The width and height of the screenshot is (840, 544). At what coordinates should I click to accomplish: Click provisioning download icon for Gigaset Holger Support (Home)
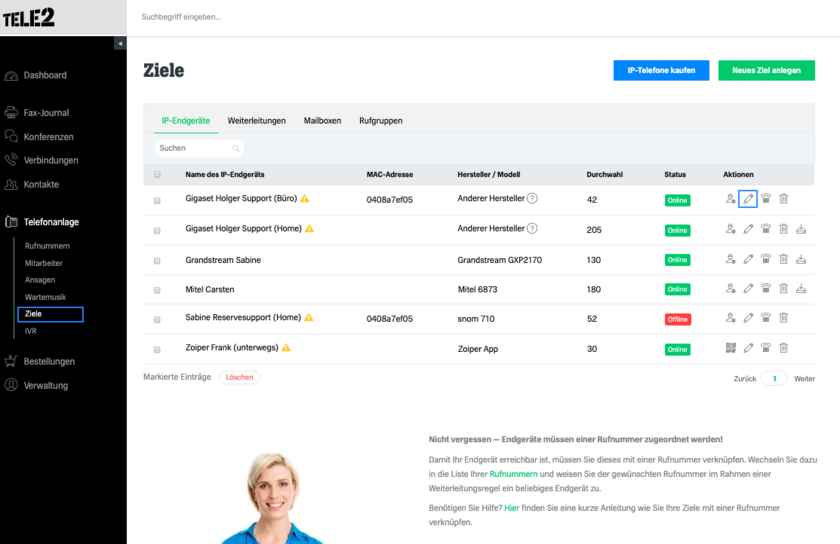801,229
